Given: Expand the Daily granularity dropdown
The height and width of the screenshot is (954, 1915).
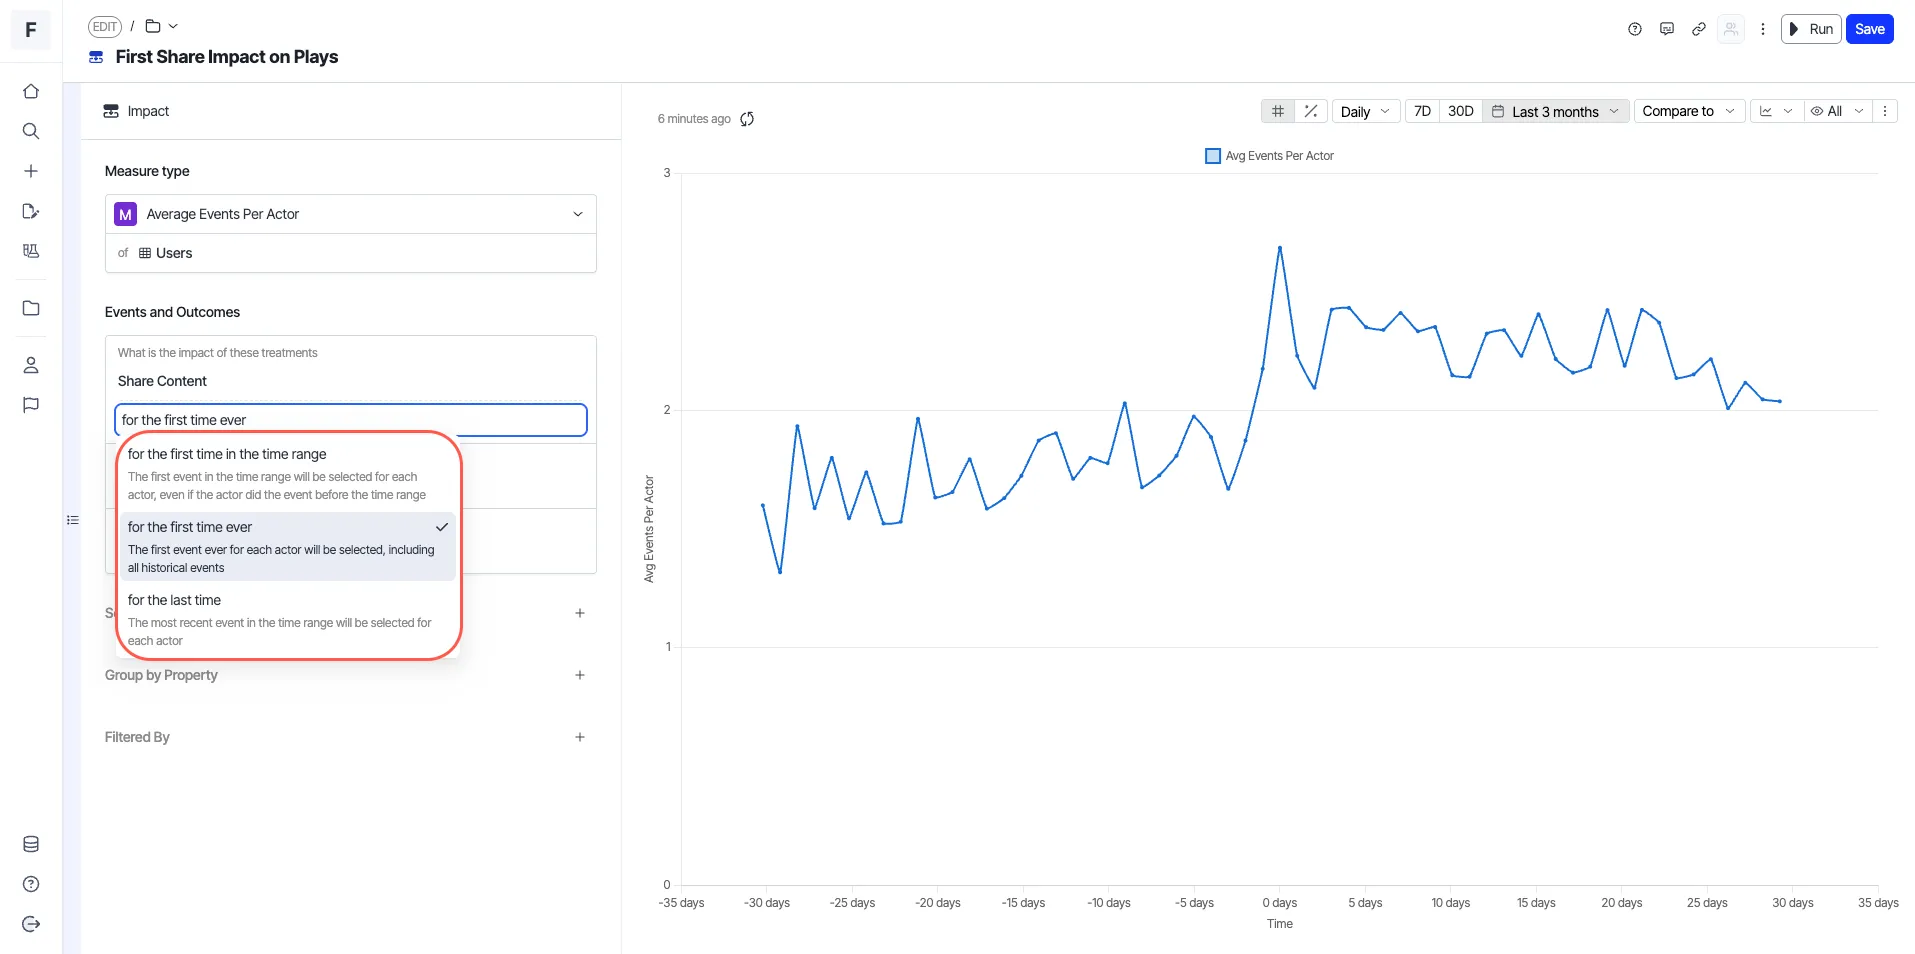Looking at the screenshot, I should coord(1365,111).
